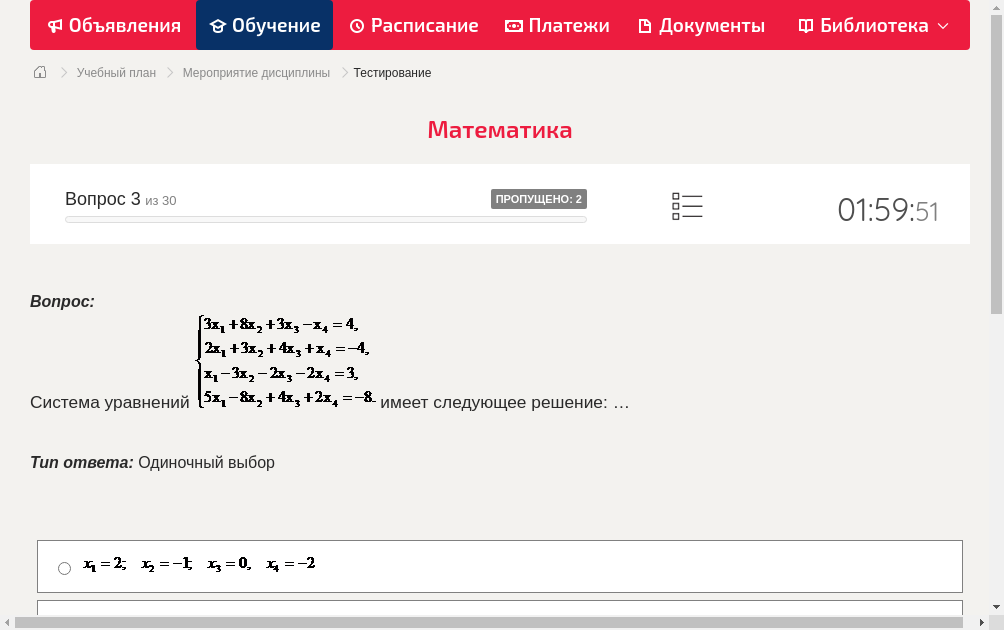This screenshot has width=1004, height=630.
Task: Open the Учебный план breadcrumb link
Action: click(119, 72)
